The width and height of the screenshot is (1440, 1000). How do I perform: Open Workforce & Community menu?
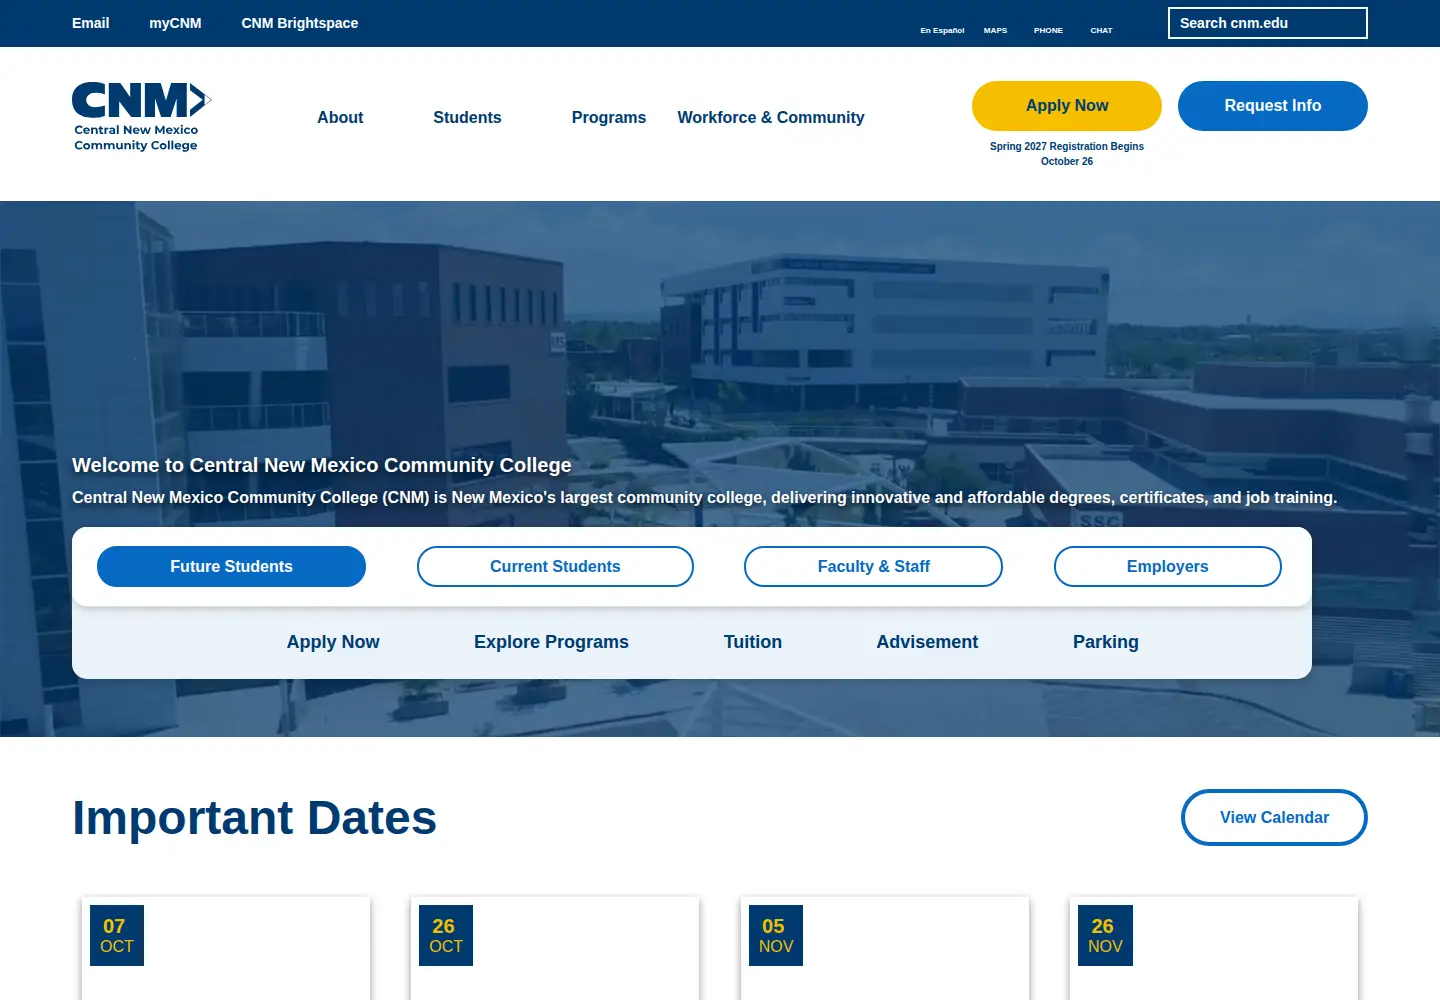click(x=771, y=117)
